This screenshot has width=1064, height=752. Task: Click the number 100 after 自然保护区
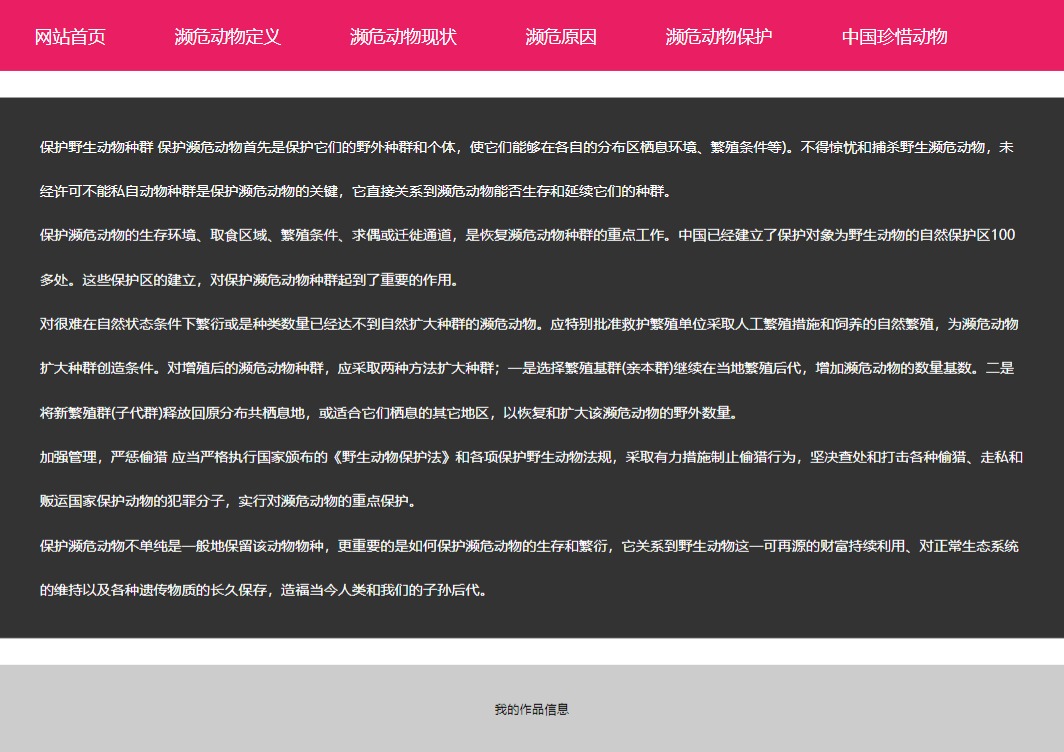(x=1003, y=235)
